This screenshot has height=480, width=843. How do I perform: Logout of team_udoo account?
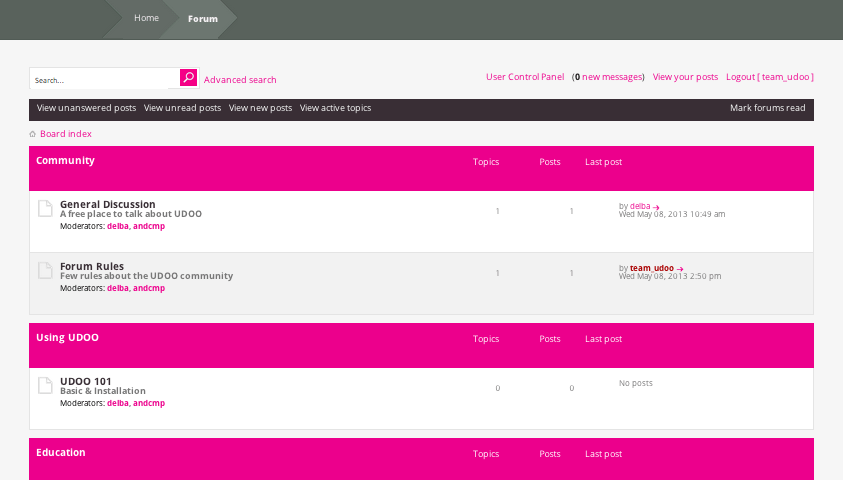[770, 77]
